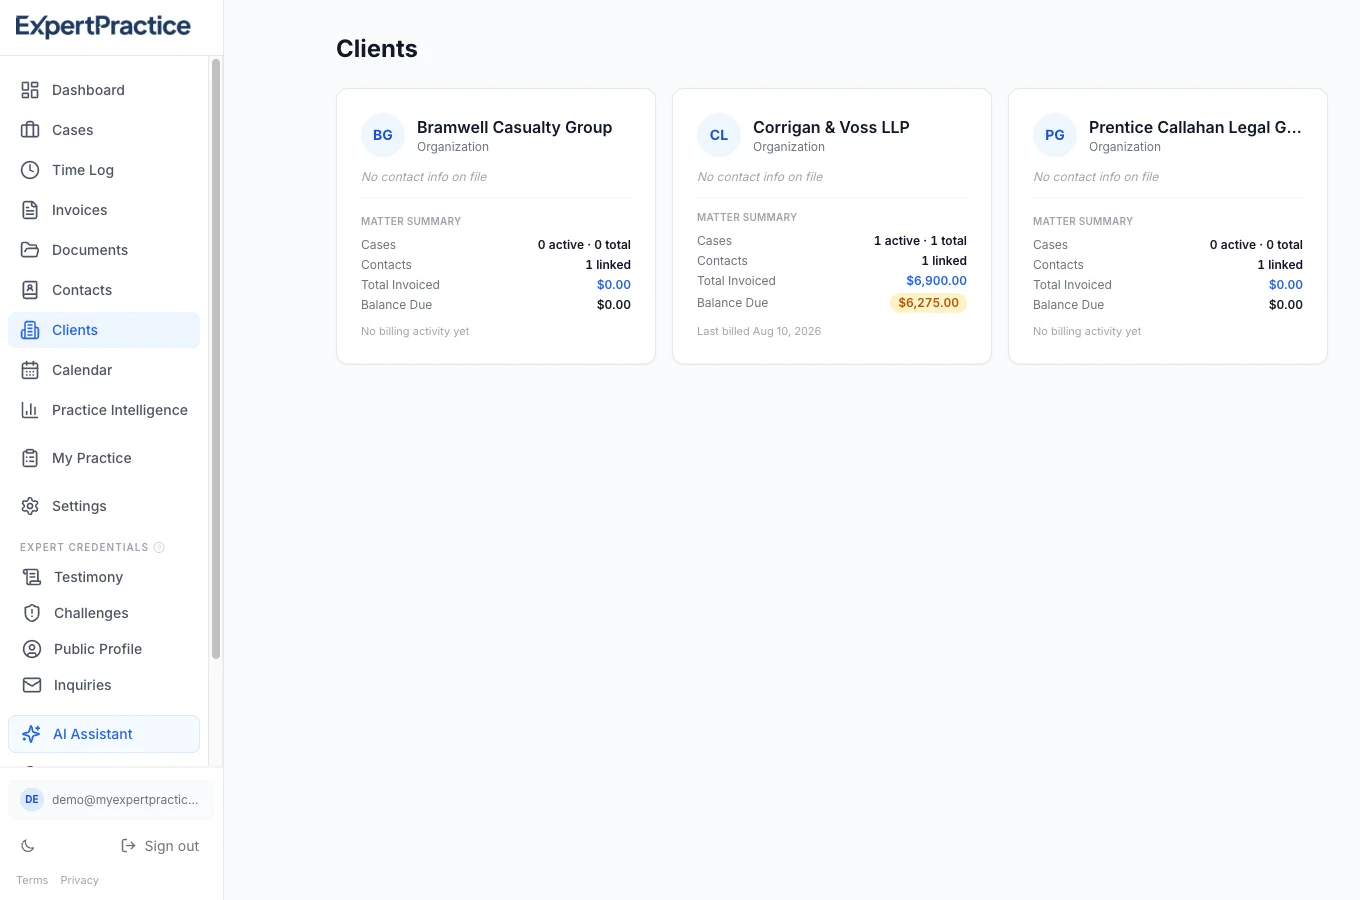Click the Challenges shield icon
The height and width of the screenshot is (900, 1360).
pyautogui.click(x=32, y=613)
